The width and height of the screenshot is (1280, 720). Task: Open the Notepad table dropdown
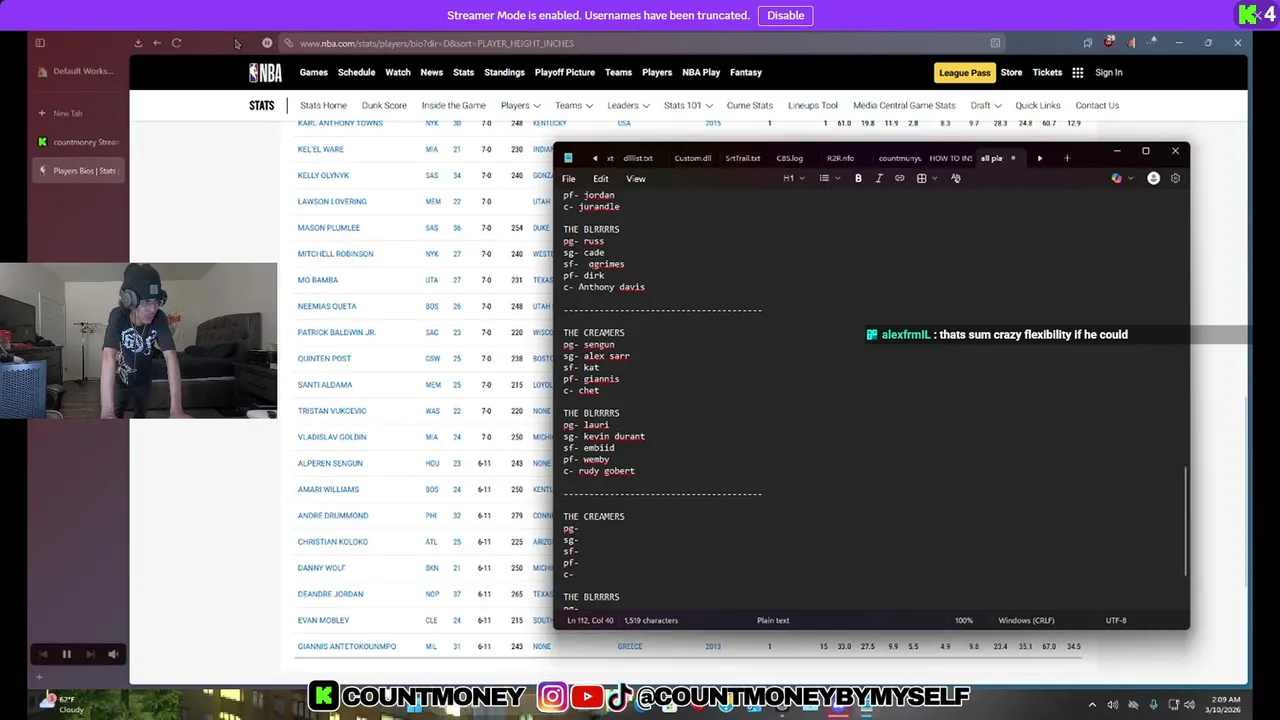click(926, 178)
